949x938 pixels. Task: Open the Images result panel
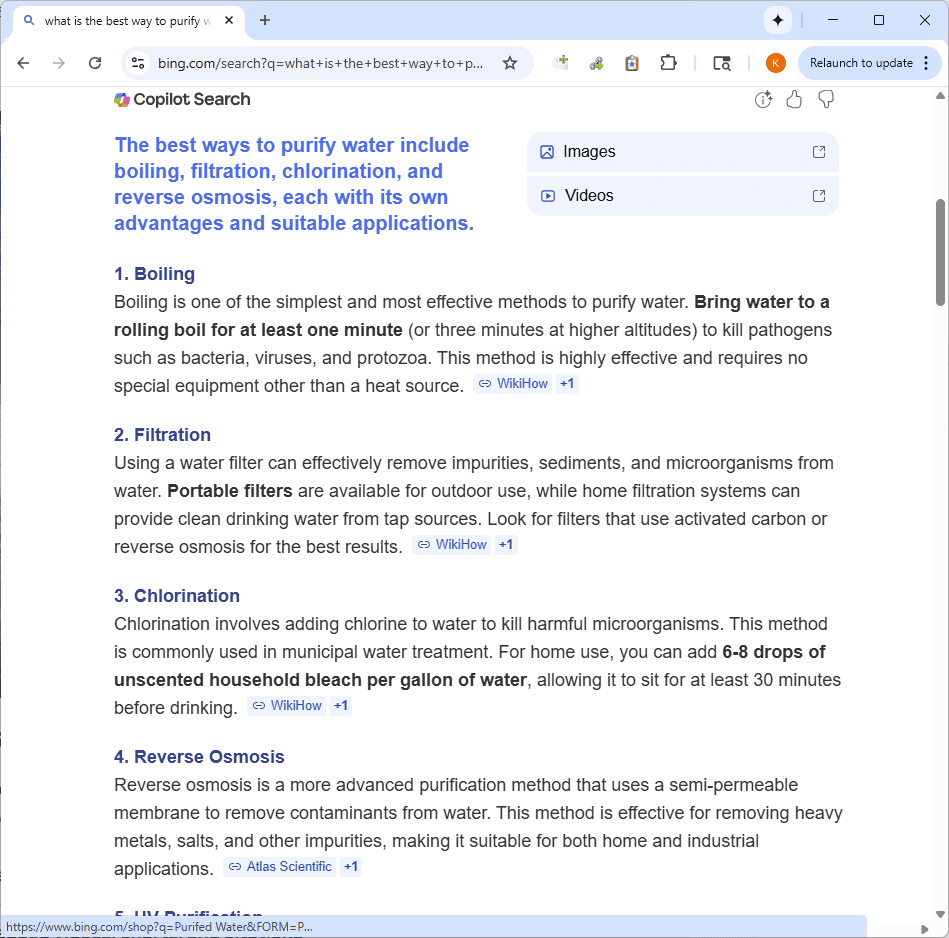pyautogui.click(x=683, y=152)
